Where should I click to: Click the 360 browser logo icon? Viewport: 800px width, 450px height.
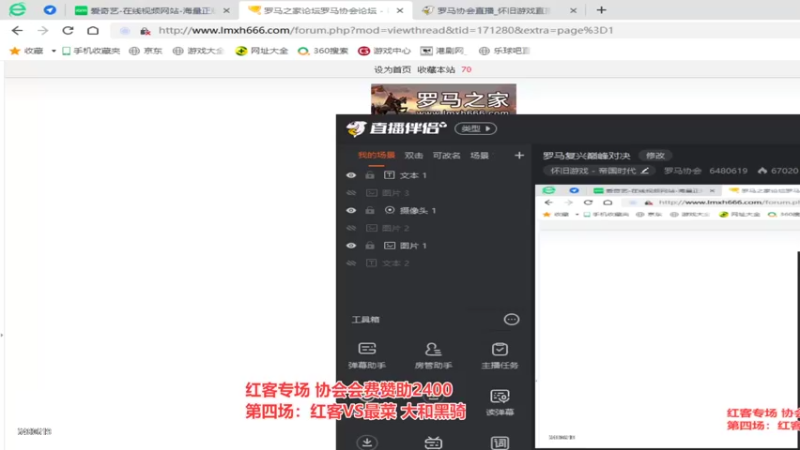point(17,10)
